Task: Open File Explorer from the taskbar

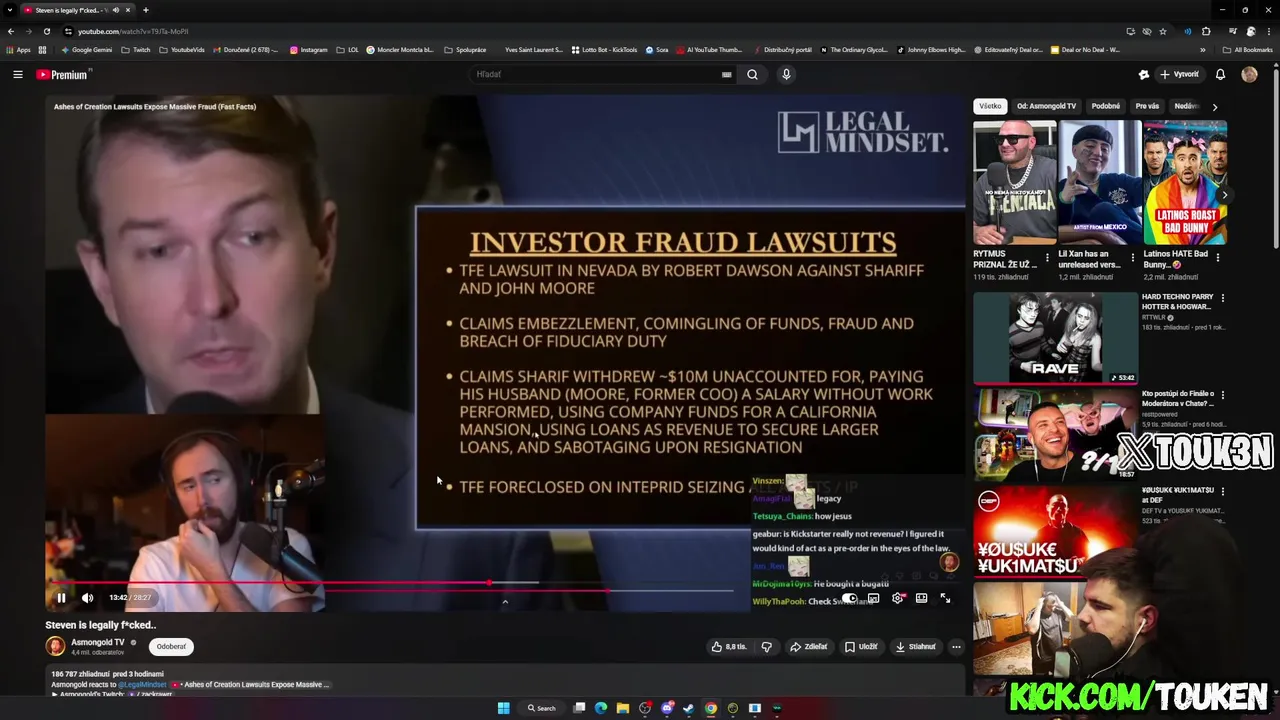Action: tap(623, 708)
